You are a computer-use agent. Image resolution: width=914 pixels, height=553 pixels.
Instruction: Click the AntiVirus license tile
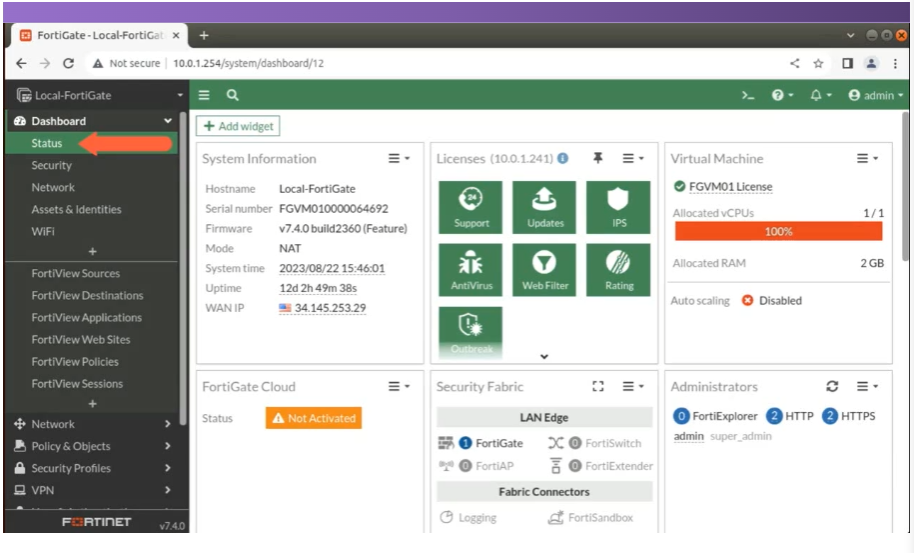coord(470,270)
